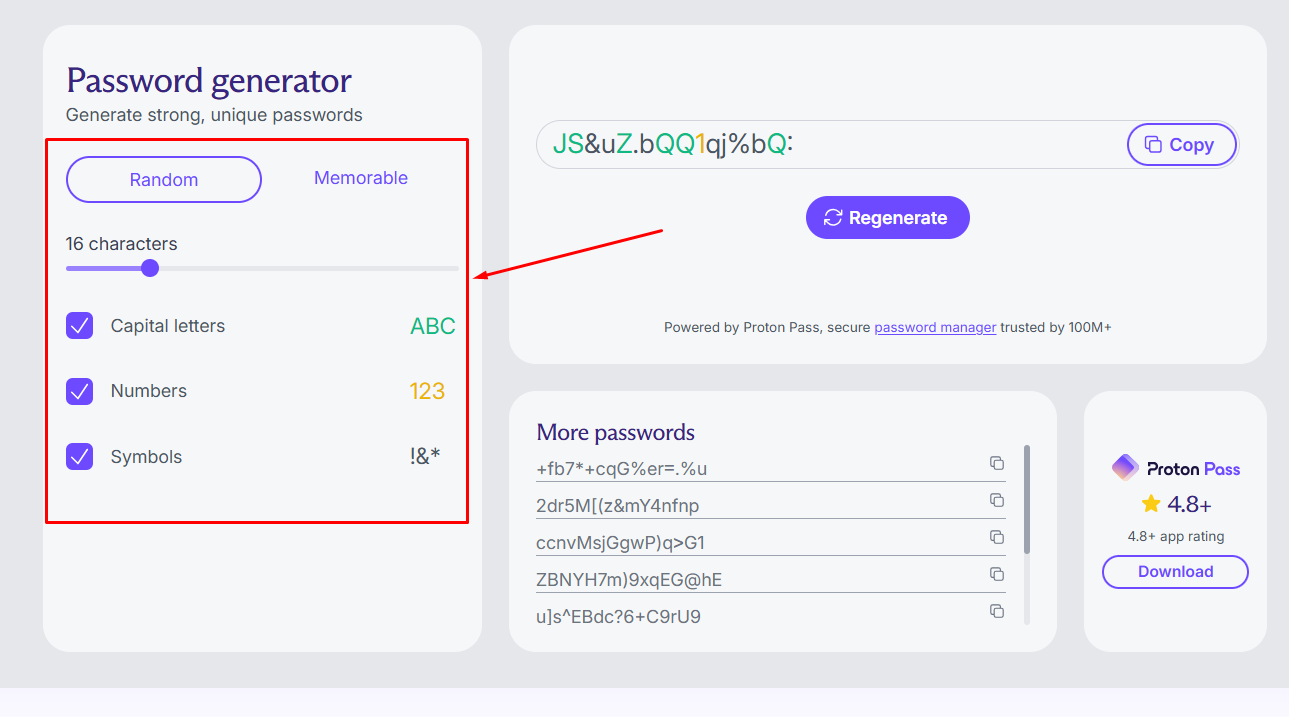Click the Copy button
Viewport: 1289px width, 717px height.
click(x=1181, y=144)
